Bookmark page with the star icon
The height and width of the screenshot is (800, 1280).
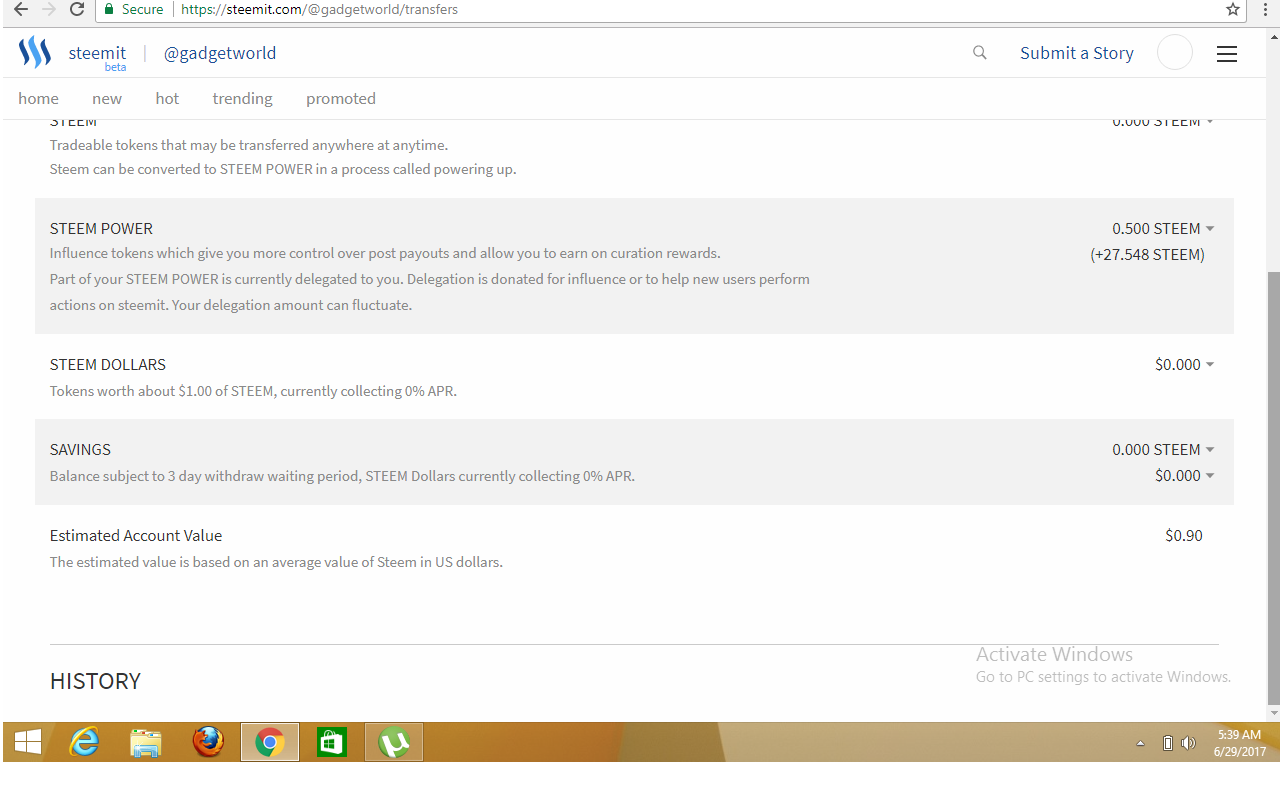click(x=1233, y=9)
